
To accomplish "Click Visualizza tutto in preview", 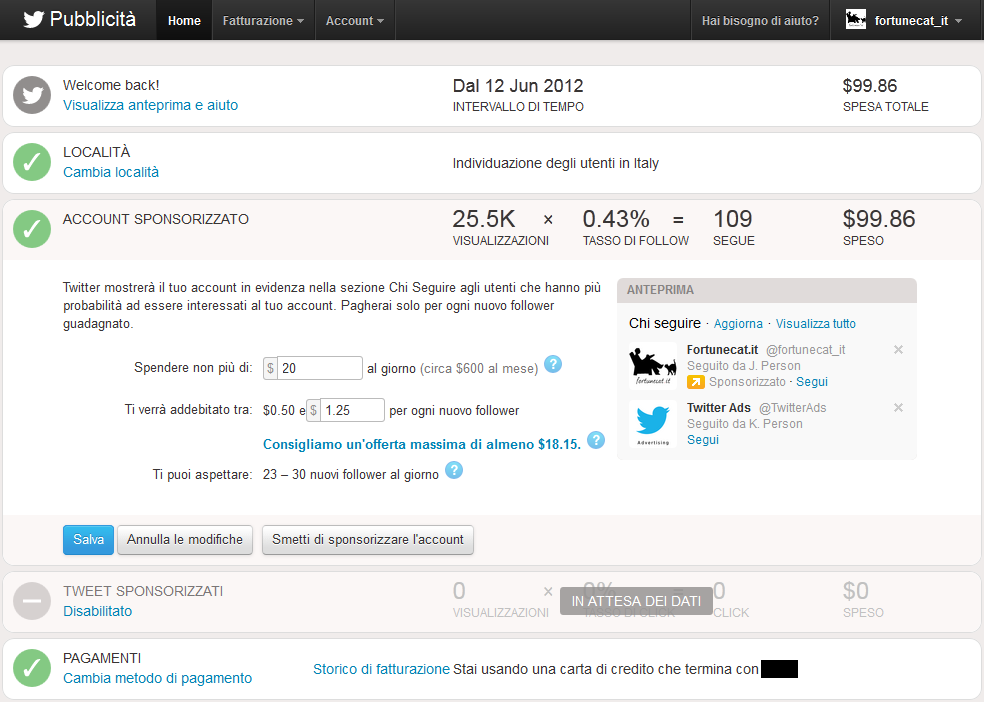I will coord(816,324).
